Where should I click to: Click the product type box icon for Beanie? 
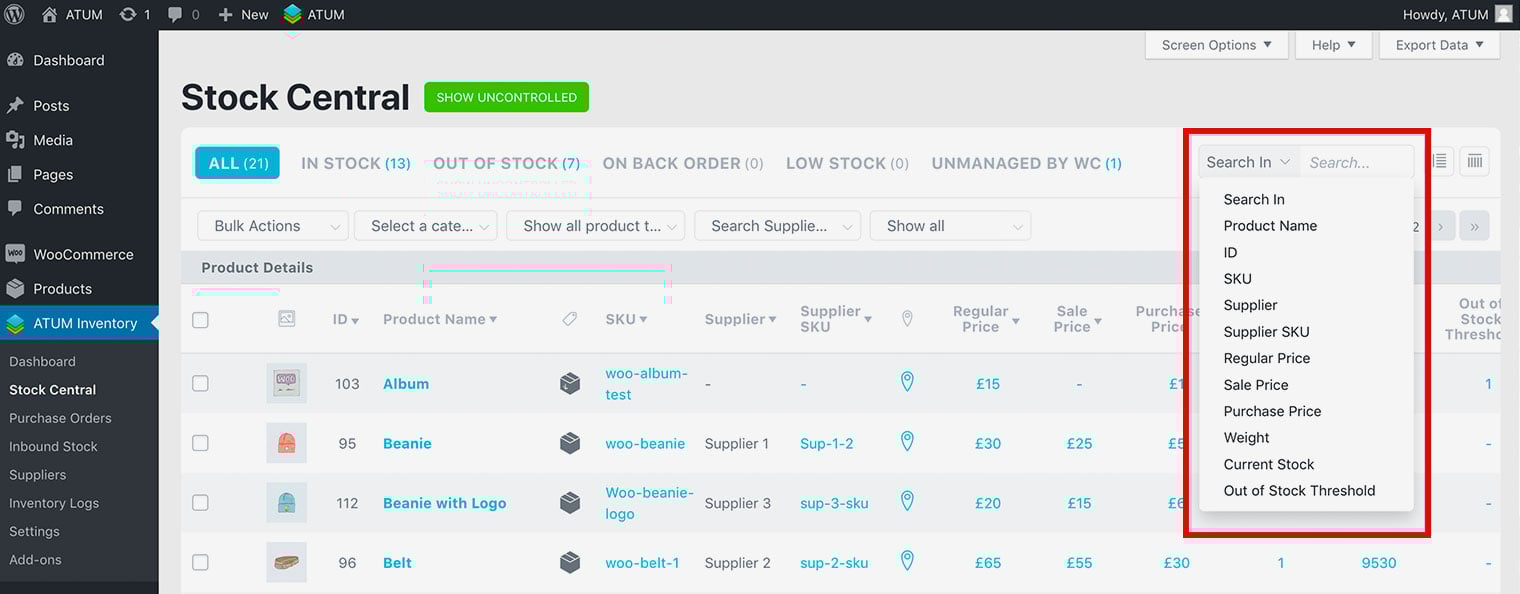point(570,443)
